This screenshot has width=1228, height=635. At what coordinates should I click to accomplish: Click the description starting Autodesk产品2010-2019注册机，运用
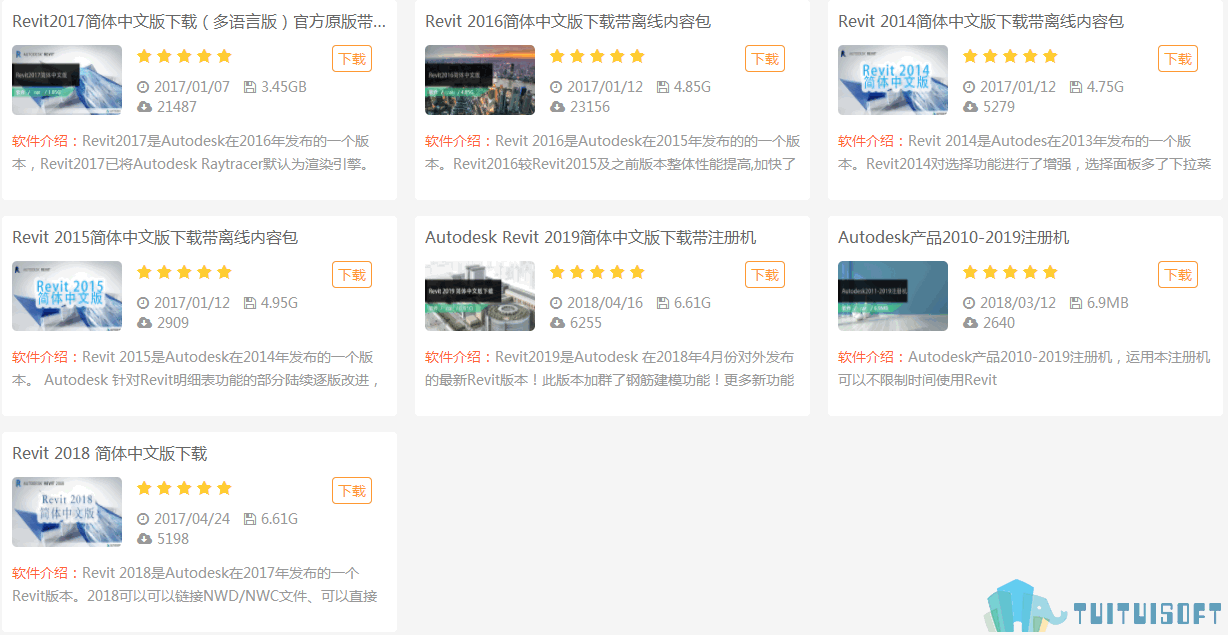click(x=1024, y=368)
